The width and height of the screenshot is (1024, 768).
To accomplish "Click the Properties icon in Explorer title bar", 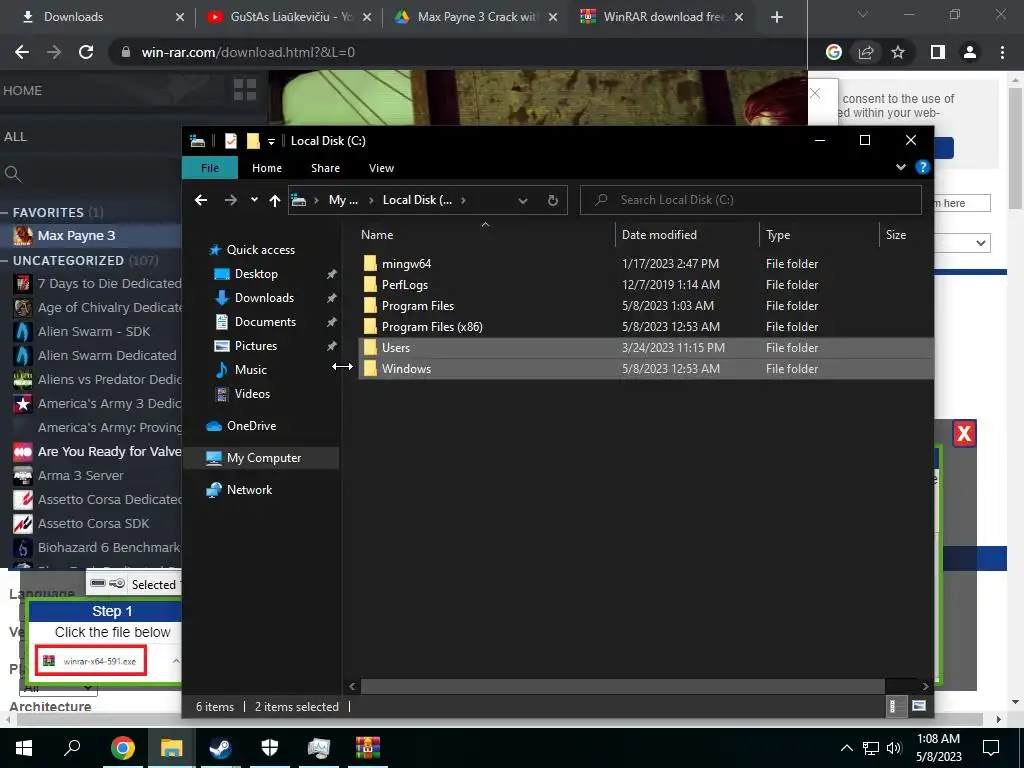I will click(231, 140).
